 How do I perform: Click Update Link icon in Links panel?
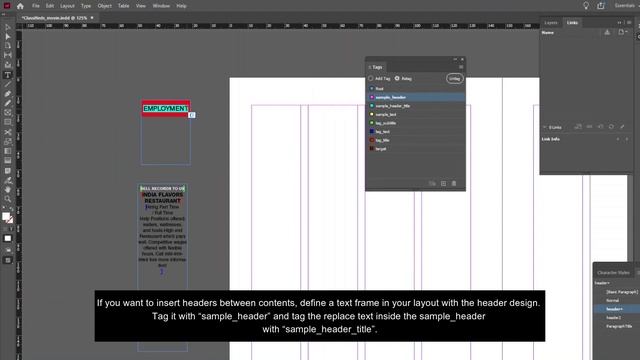[611, 127]
